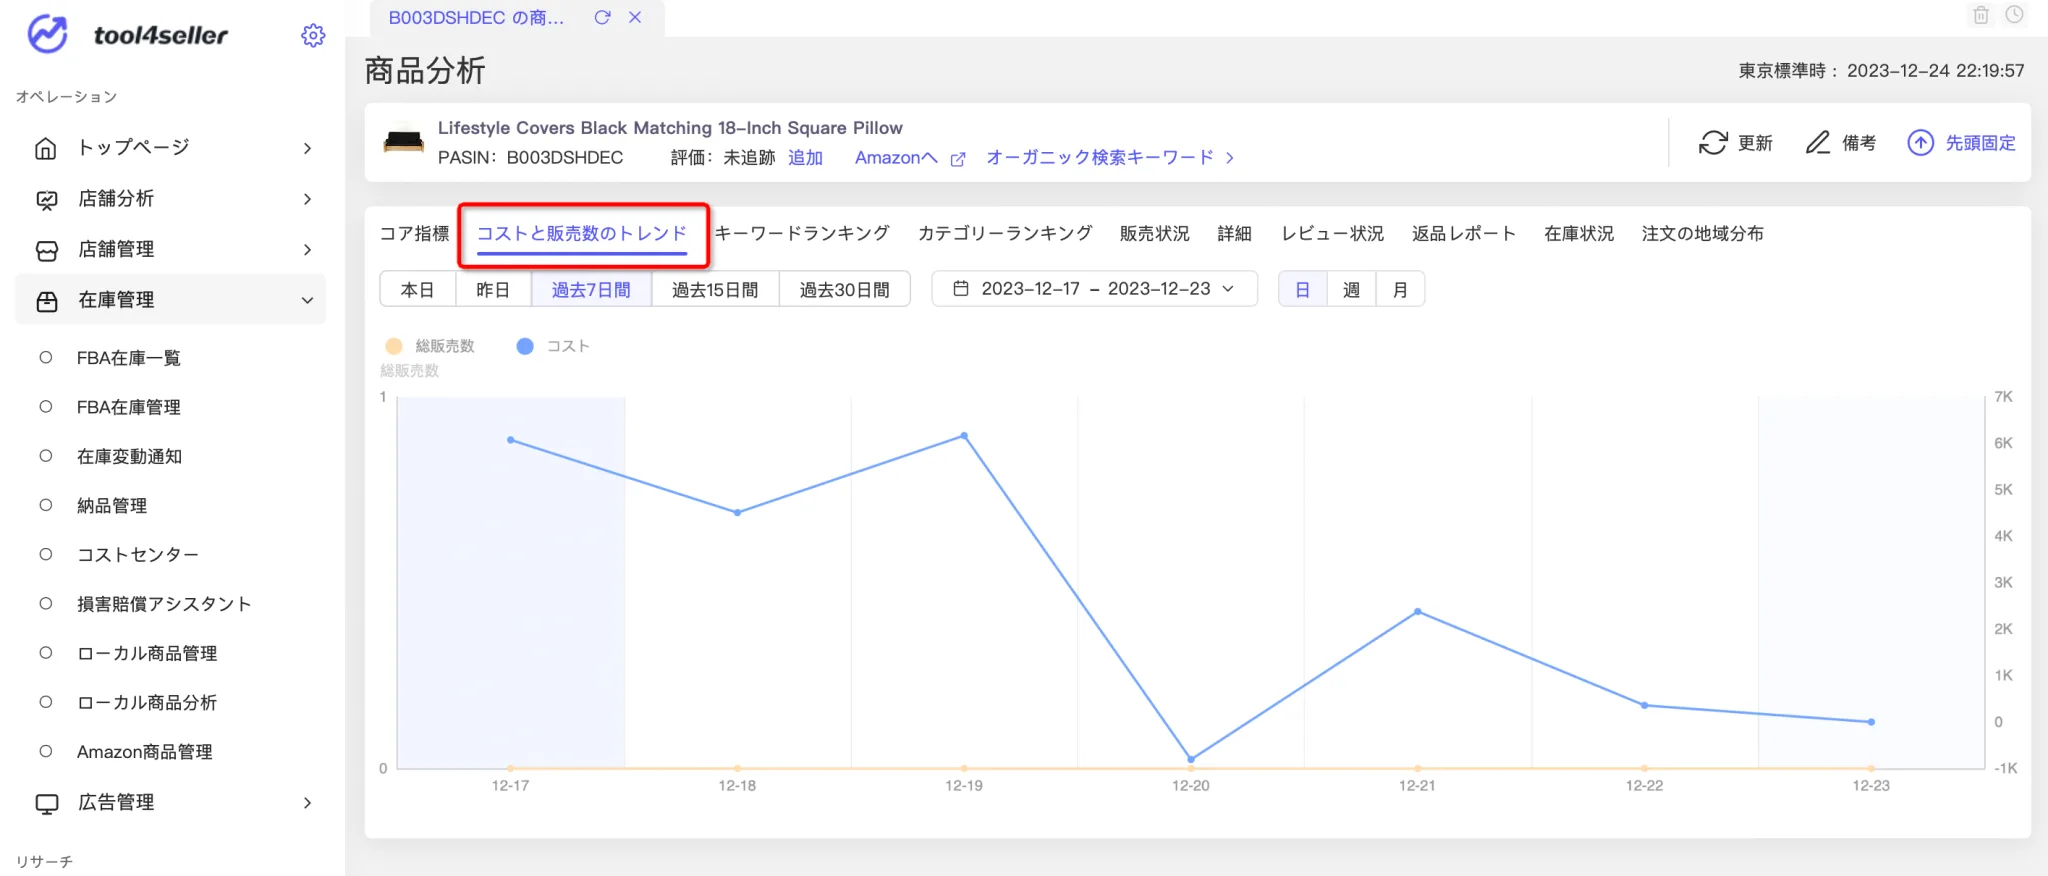Viewport: 2048px width, 876px height.
Task: Click the 店舗管理 store icon
Action: [46, 250]
